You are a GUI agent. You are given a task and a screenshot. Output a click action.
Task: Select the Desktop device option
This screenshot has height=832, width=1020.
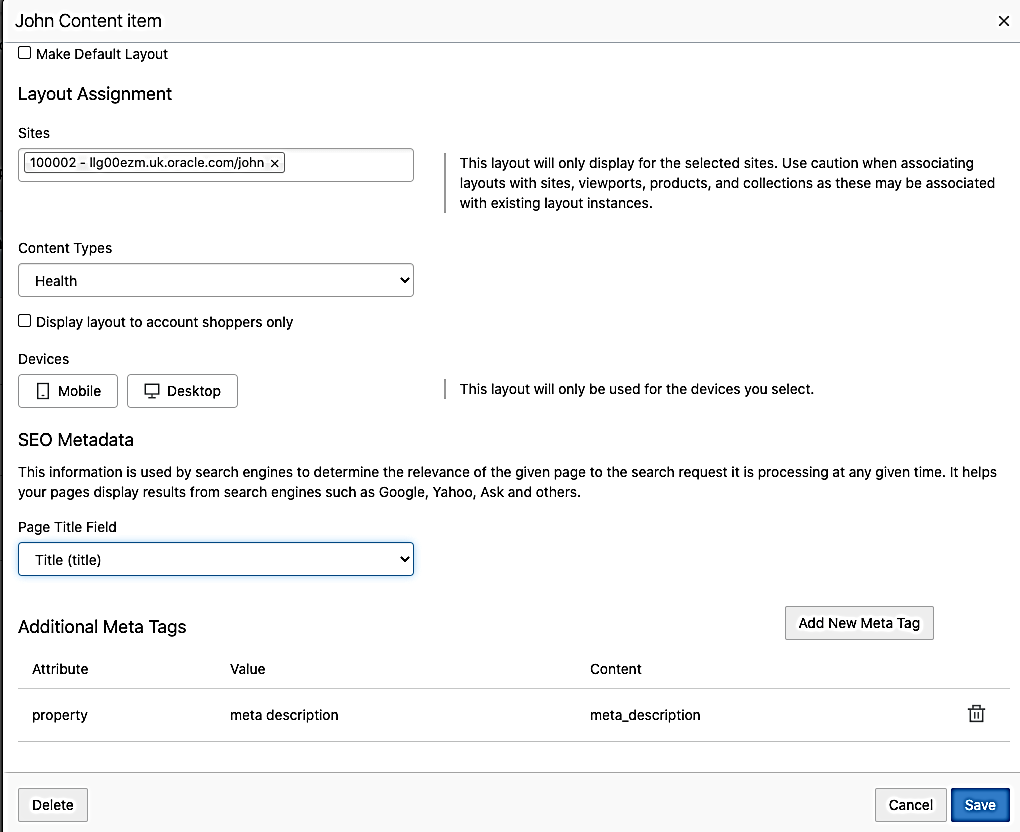point(182,391)
